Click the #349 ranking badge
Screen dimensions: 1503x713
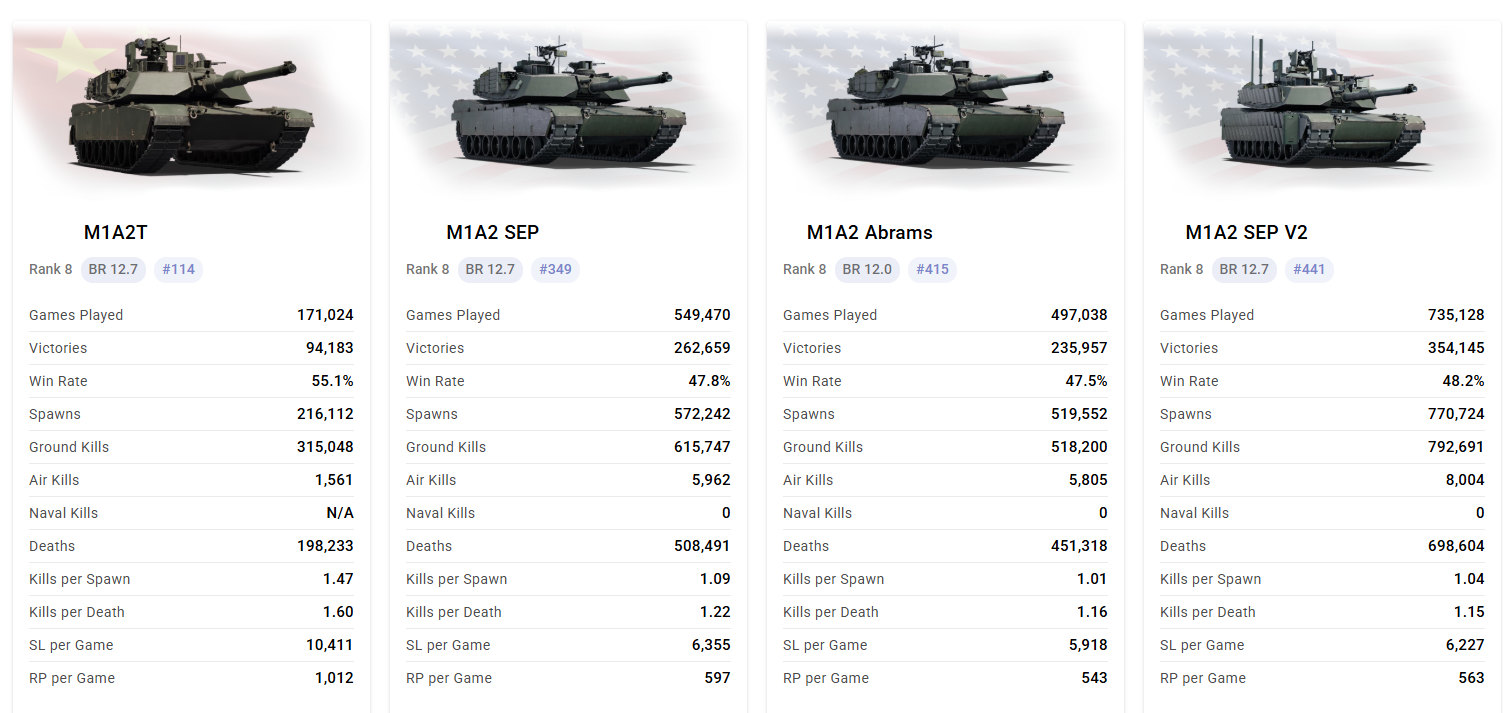[555, 269]
